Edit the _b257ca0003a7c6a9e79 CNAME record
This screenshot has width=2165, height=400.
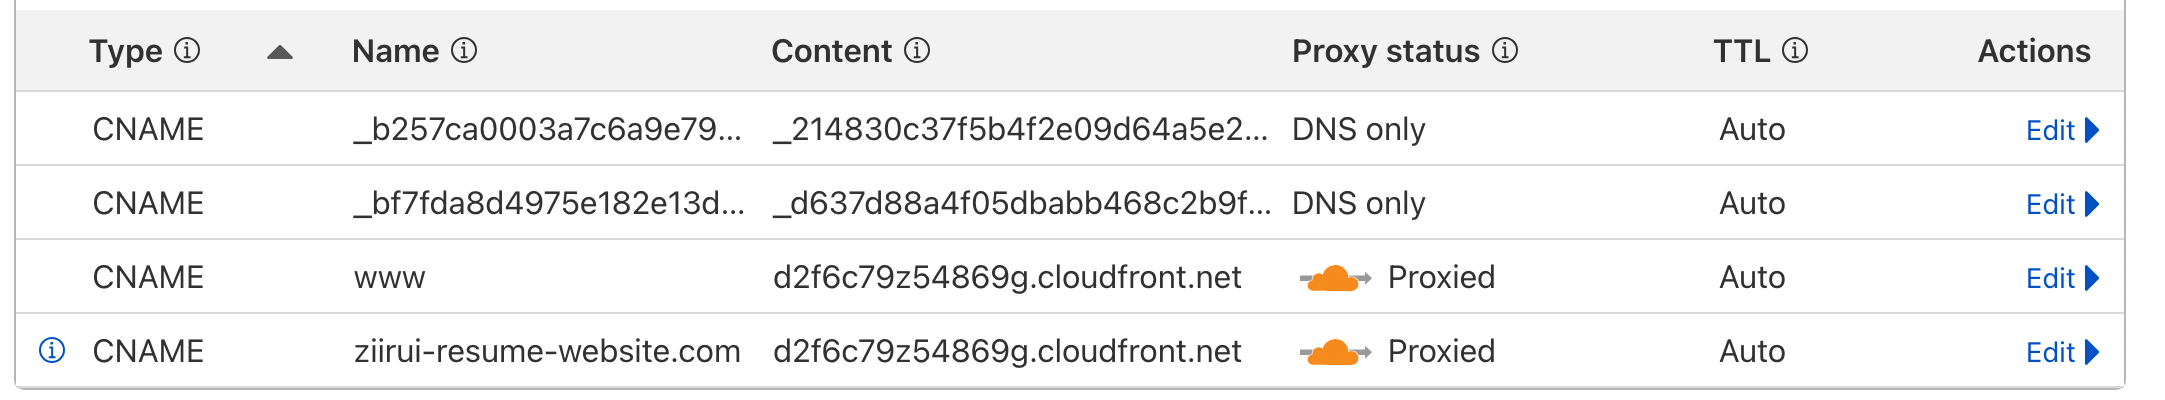(x=2061, y=130)
